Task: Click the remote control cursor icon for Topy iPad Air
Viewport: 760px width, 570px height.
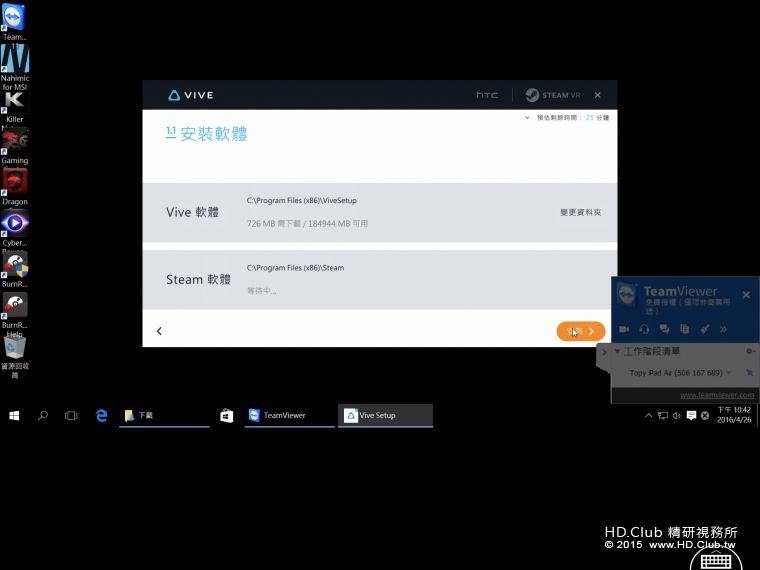Action: click(749, 373)
